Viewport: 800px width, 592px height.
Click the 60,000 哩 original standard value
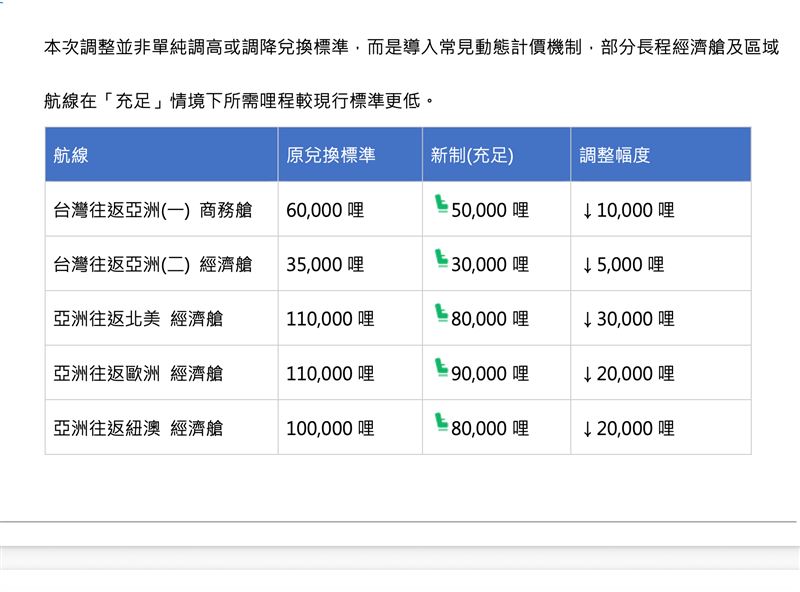click(x=325, y=210)
